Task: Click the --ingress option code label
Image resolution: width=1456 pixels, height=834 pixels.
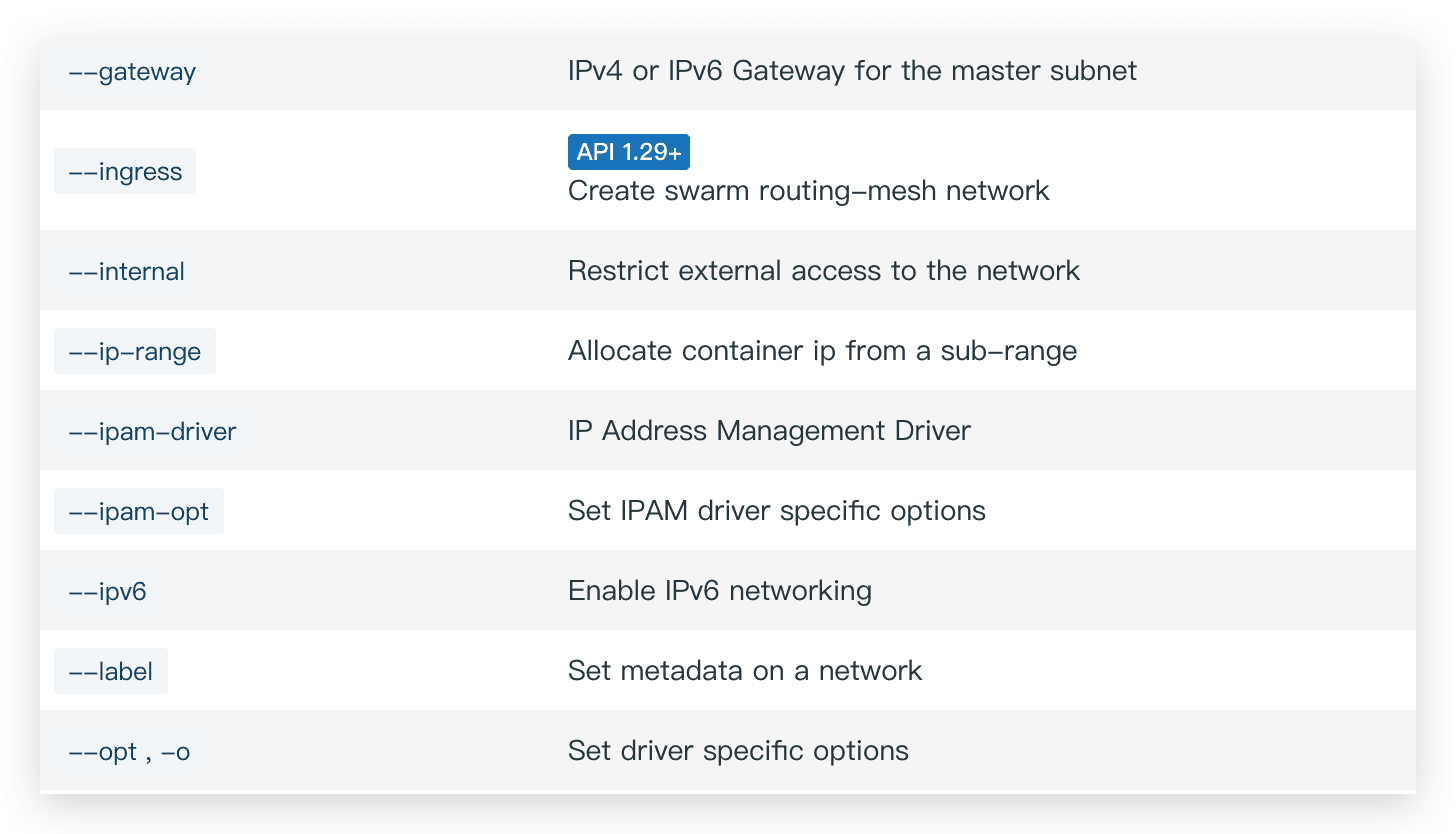Action: tap(125, 172)
